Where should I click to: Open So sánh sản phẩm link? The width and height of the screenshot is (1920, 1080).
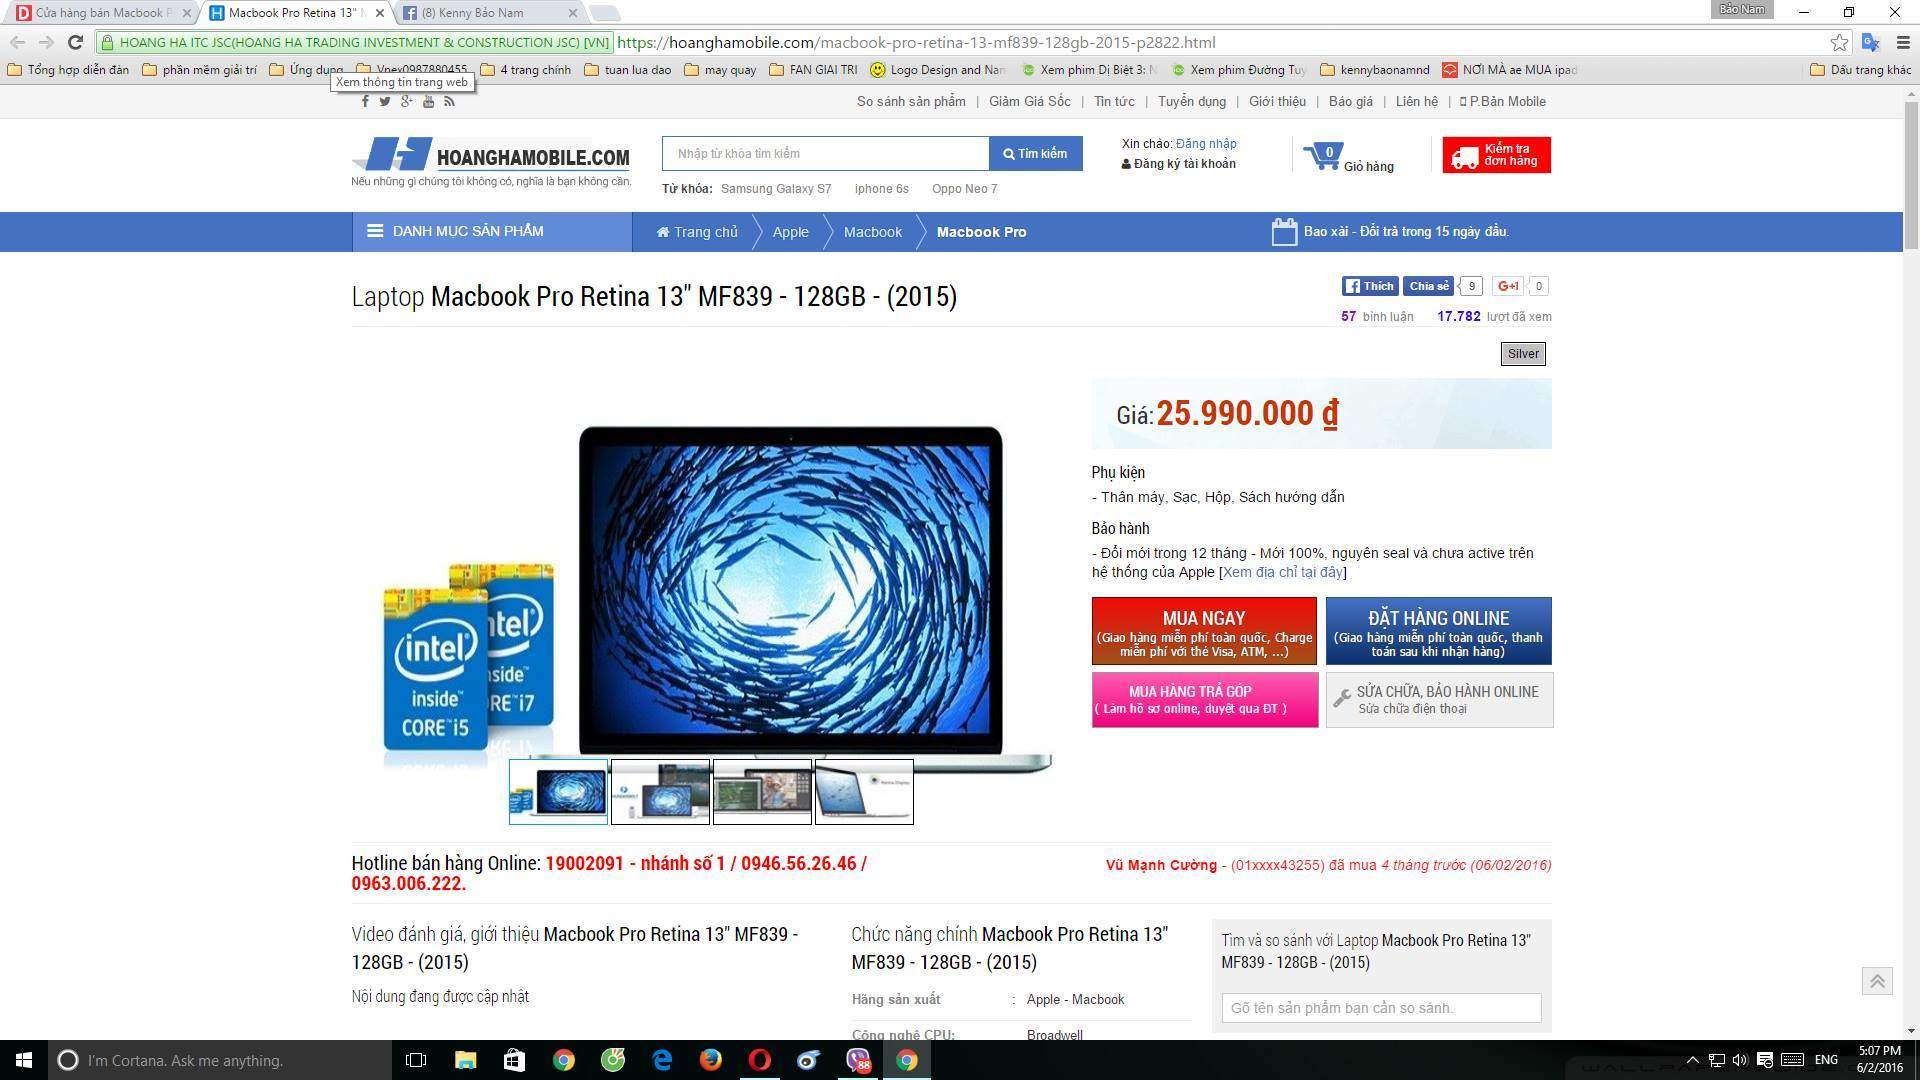click(911, 101)
